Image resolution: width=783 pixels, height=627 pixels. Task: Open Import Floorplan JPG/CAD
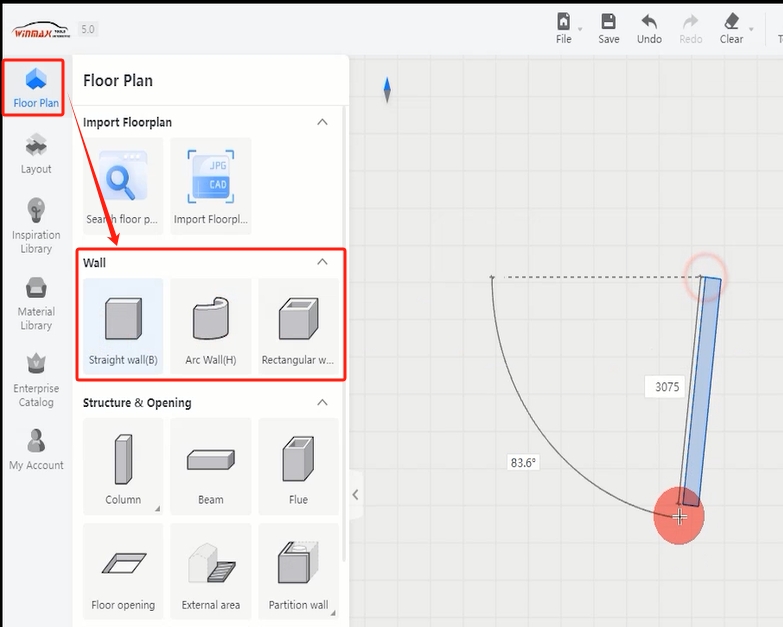click(211, 186)
